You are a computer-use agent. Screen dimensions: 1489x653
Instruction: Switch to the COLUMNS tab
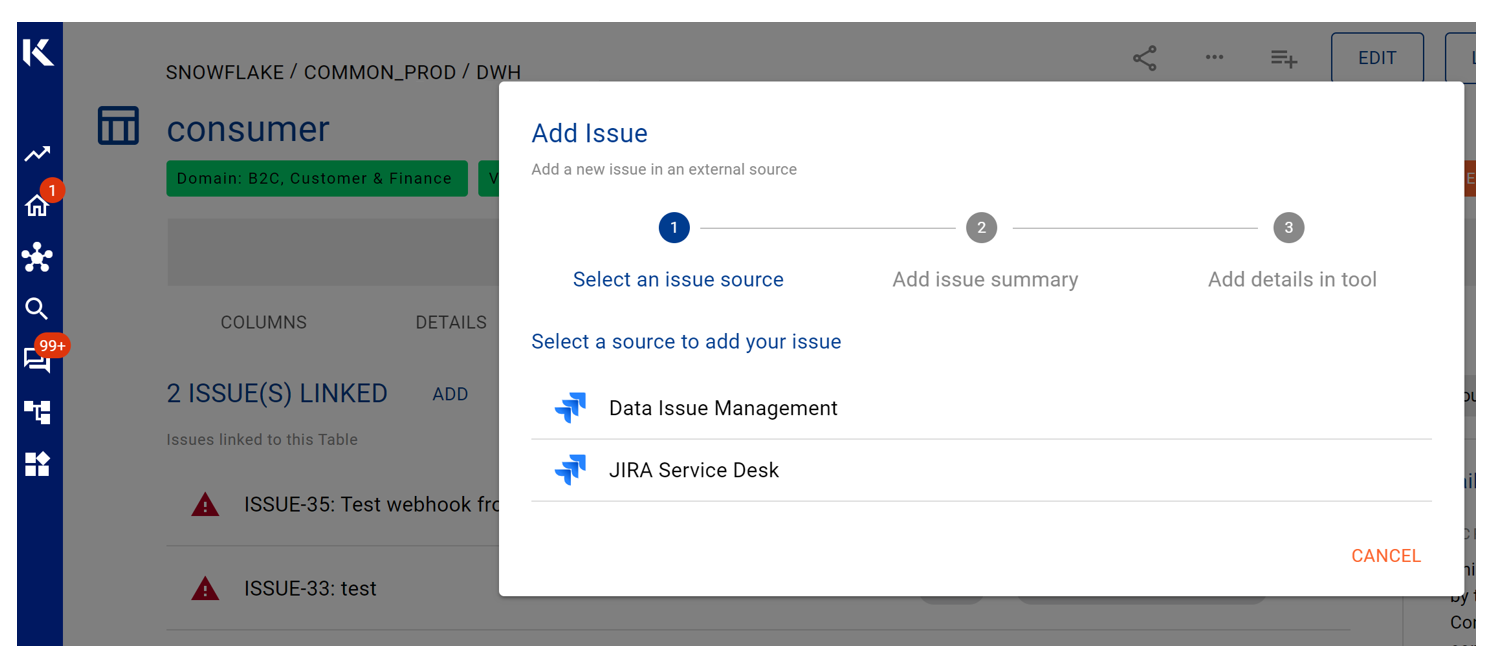[x=263, y=322]
